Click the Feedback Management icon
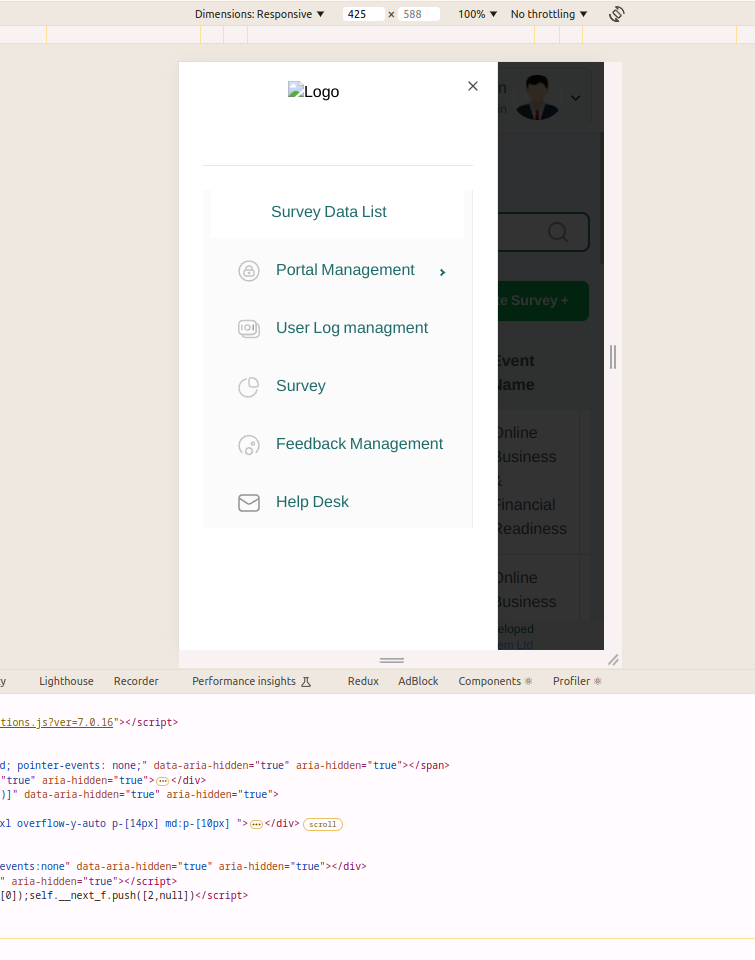This screenshot has width=755, height=960. [249, 445]
